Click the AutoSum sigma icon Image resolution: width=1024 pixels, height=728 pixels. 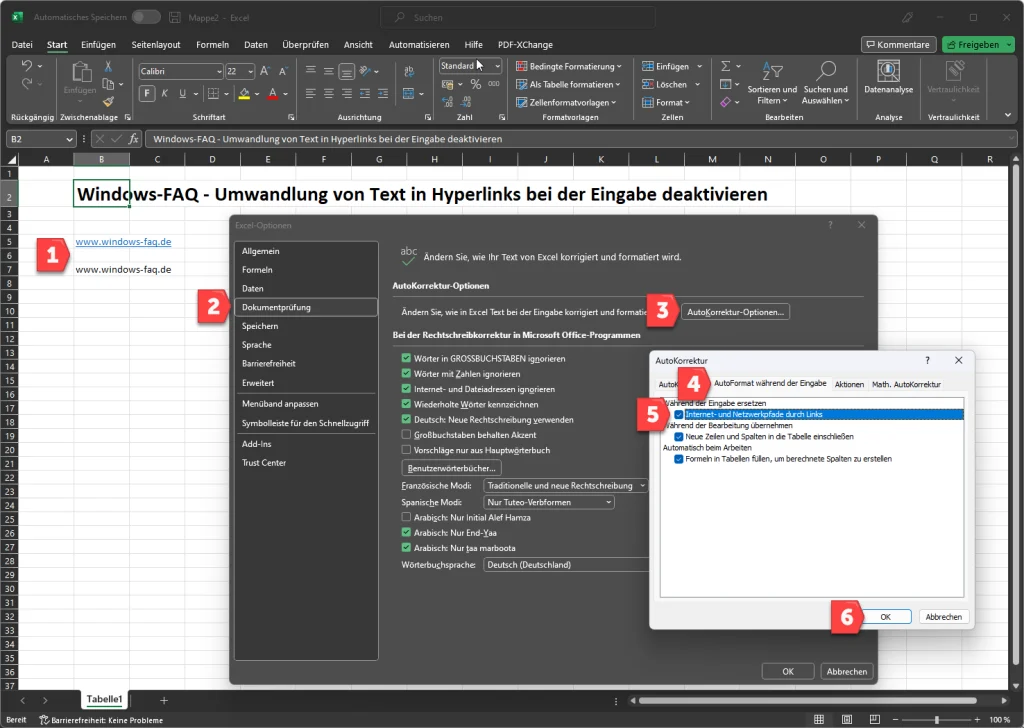[726, 66]
